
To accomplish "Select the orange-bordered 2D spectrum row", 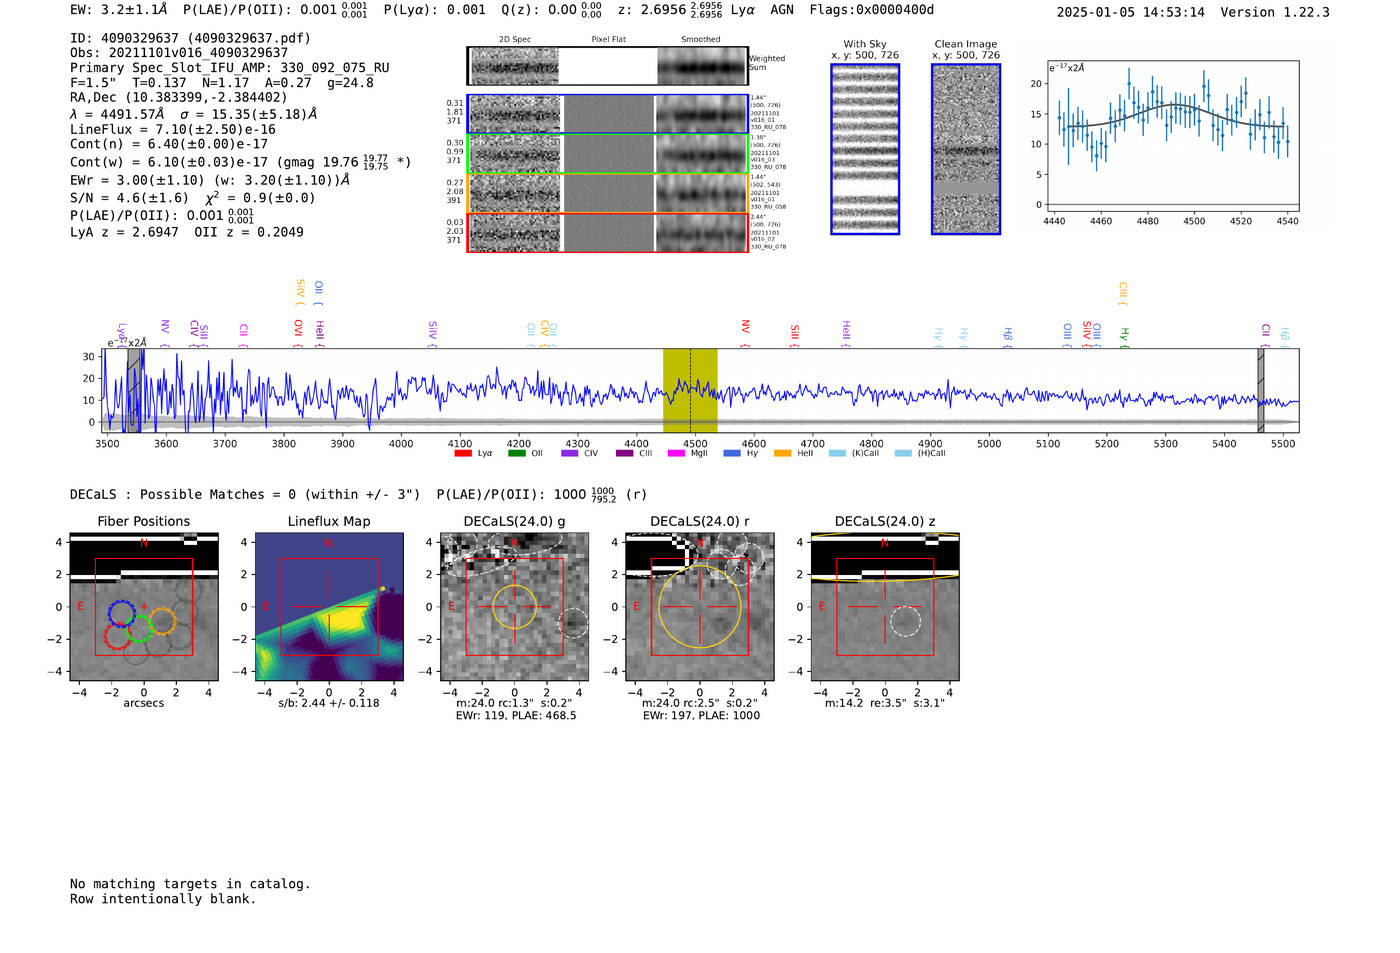I will [608, 193].
